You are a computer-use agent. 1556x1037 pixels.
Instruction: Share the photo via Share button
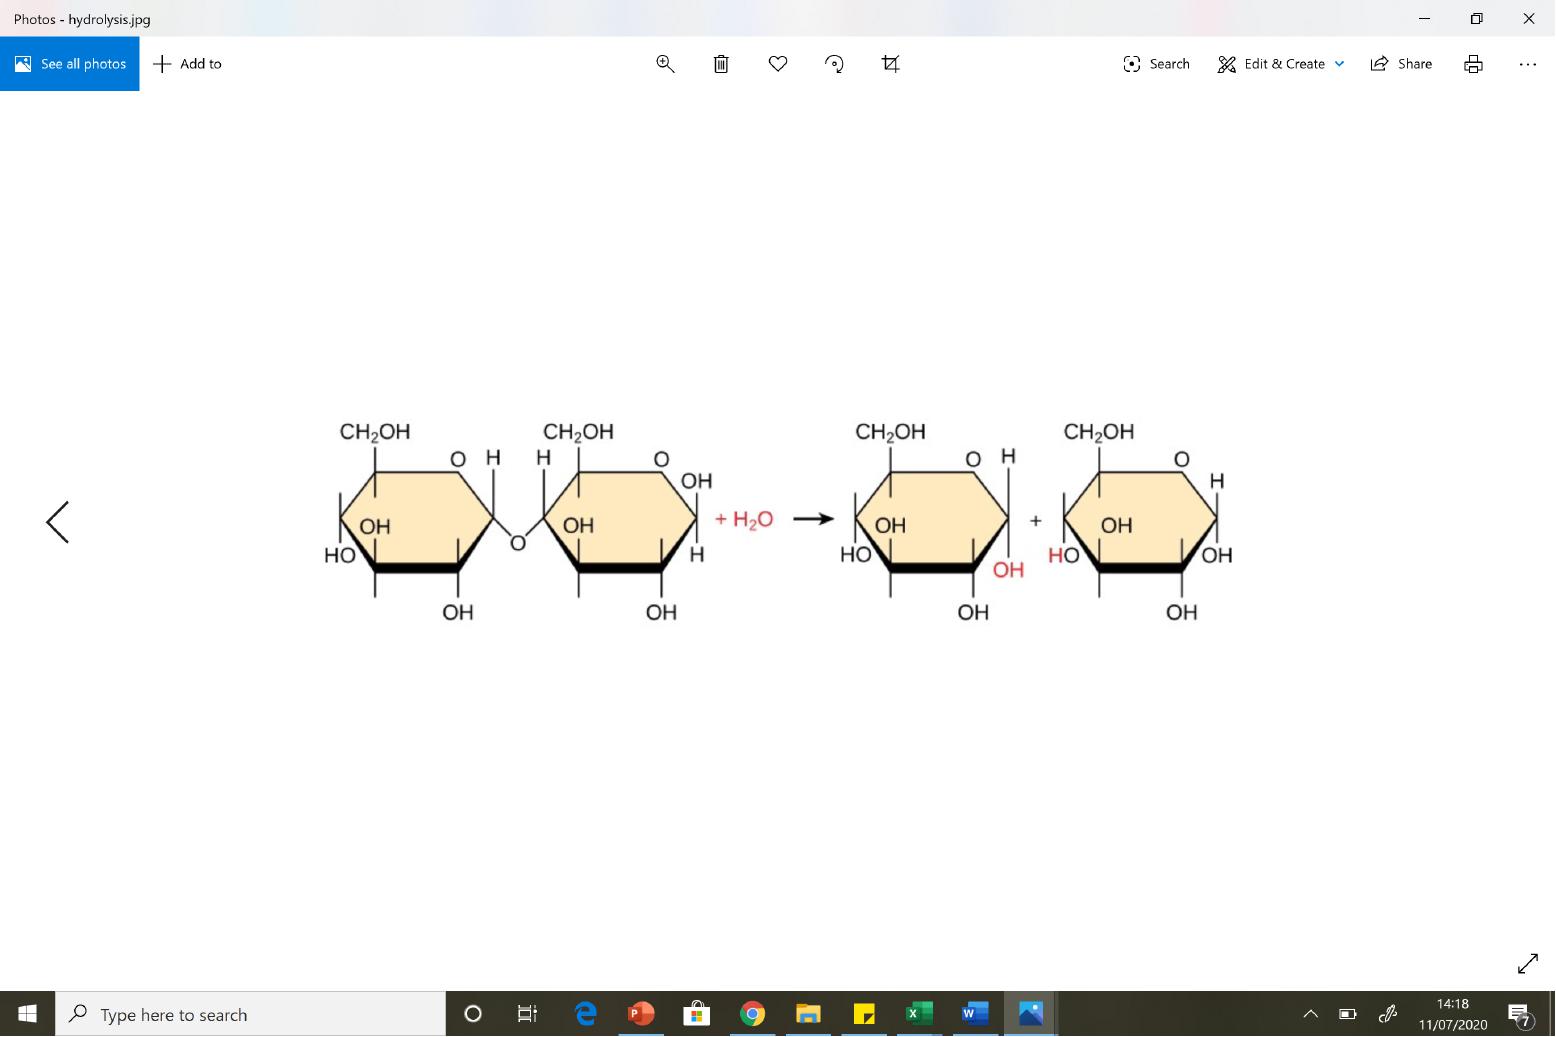pos(1401,64)
